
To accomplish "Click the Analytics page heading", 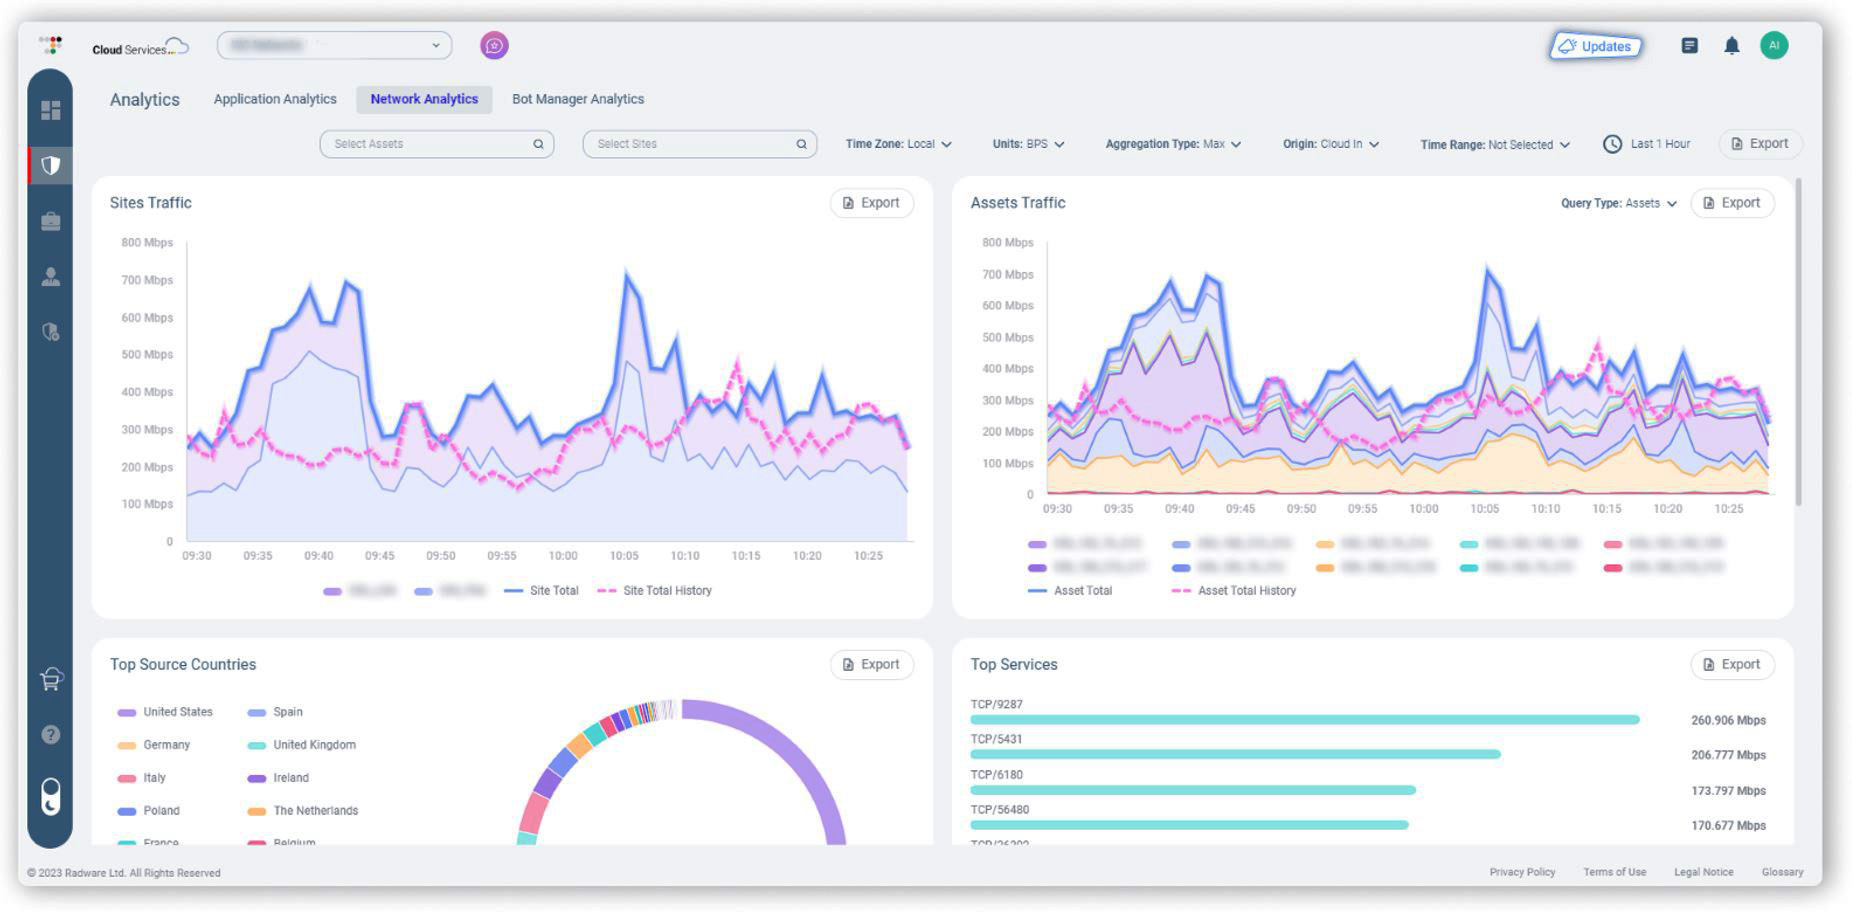I will (x=145, y=100).
